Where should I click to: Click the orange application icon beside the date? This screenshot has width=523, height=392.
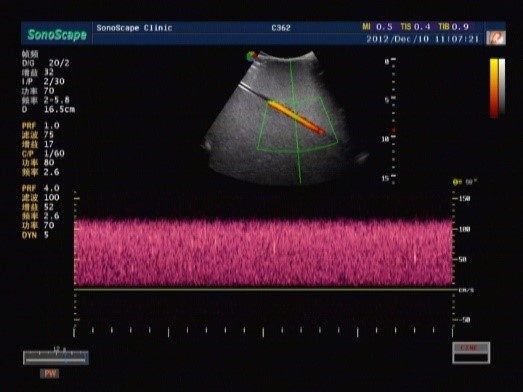[496, 38]
